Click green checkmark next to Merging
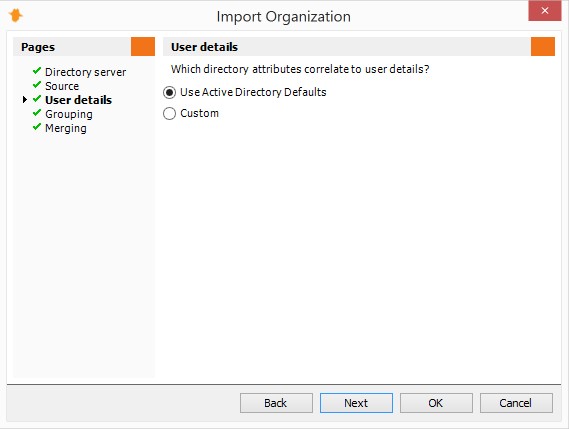 37,127
